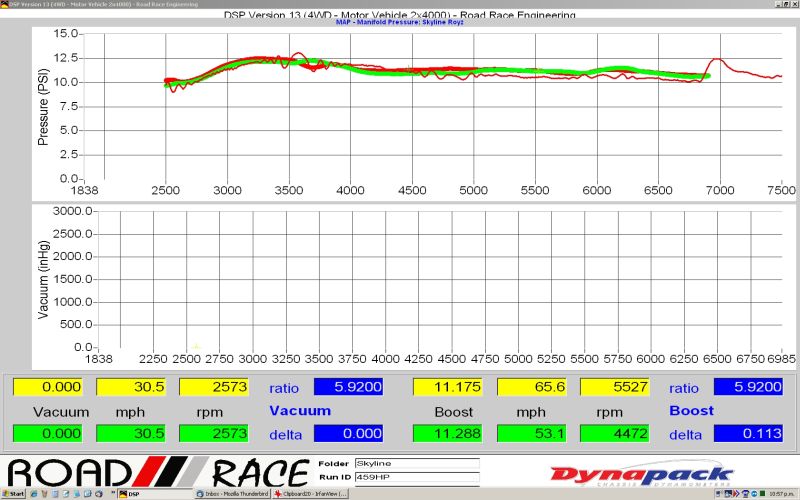Click the Boost ratio field 5.9200
Viewport: 800px width, 500px height.
point(748,387)
